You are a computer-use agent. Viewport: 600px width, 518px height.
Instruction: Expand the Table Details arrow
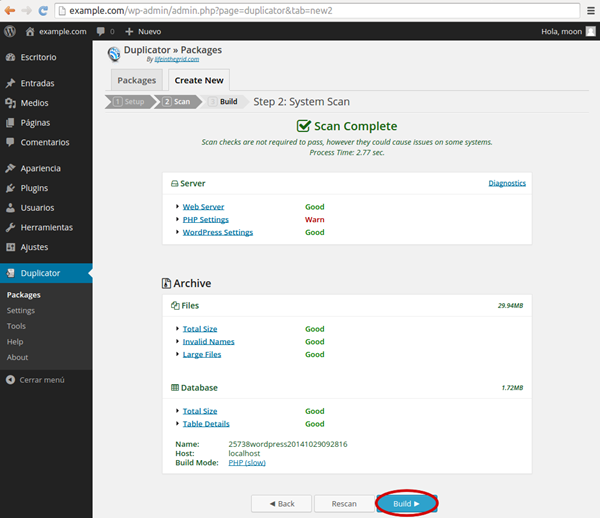[x=177, y=424]
